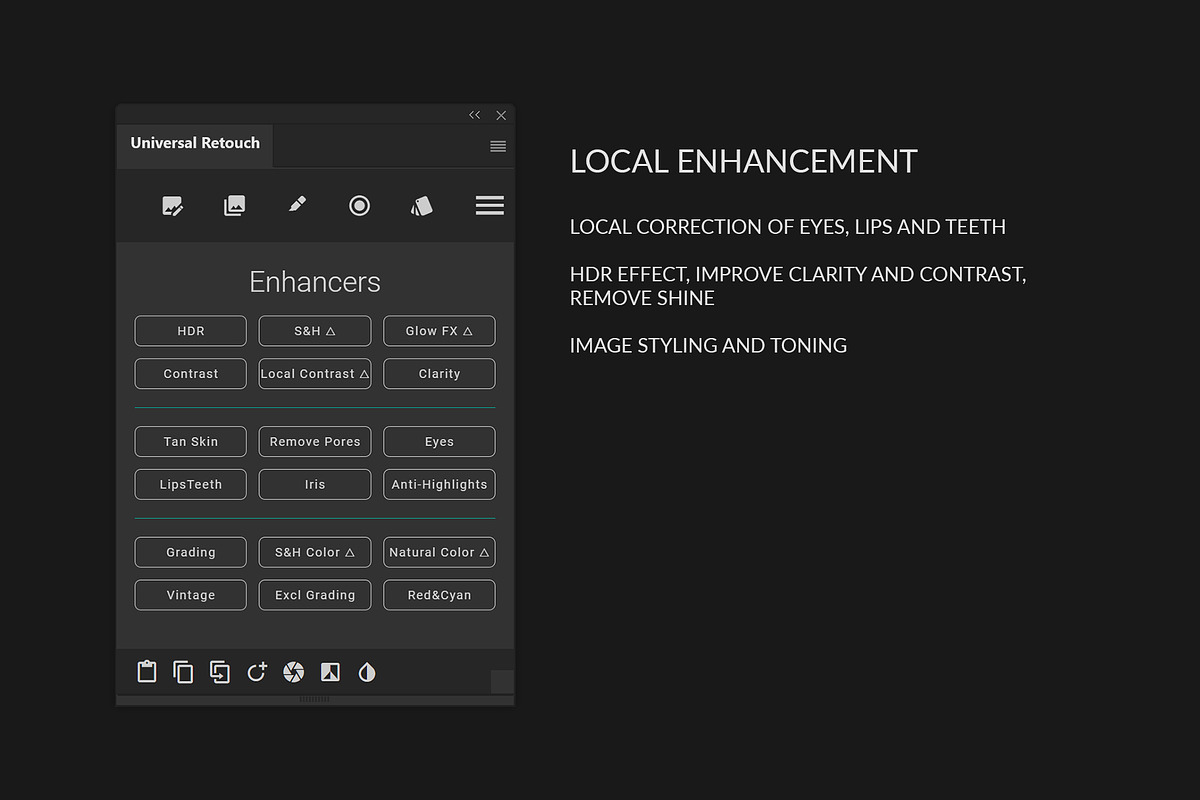Apply the Vintage effect
This screenshot has width=1200, height=800.
click(x=191, y=596)
